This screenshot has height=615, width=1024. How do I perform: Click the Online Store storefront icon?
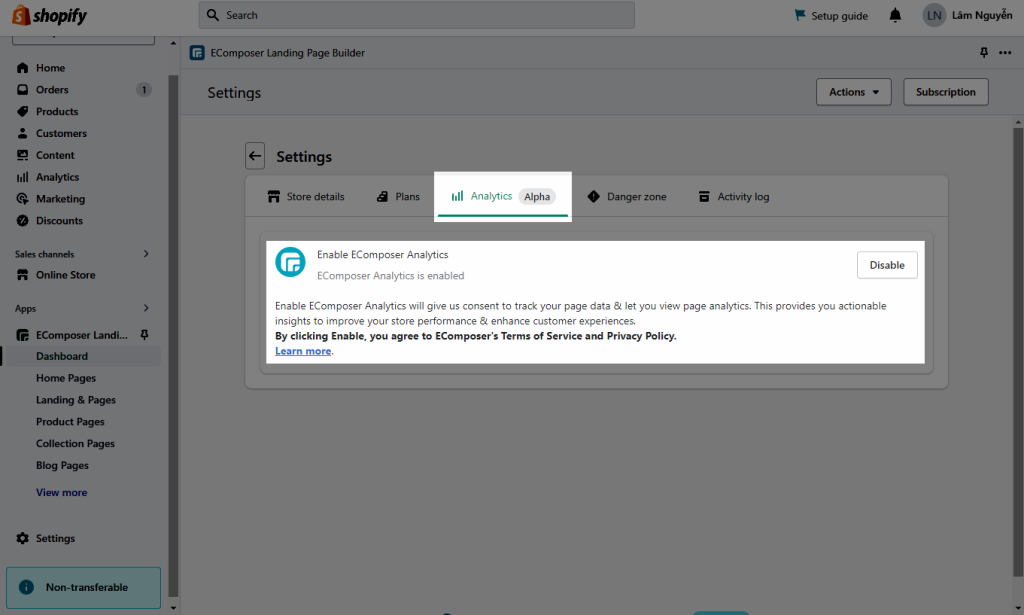(23, 275)
